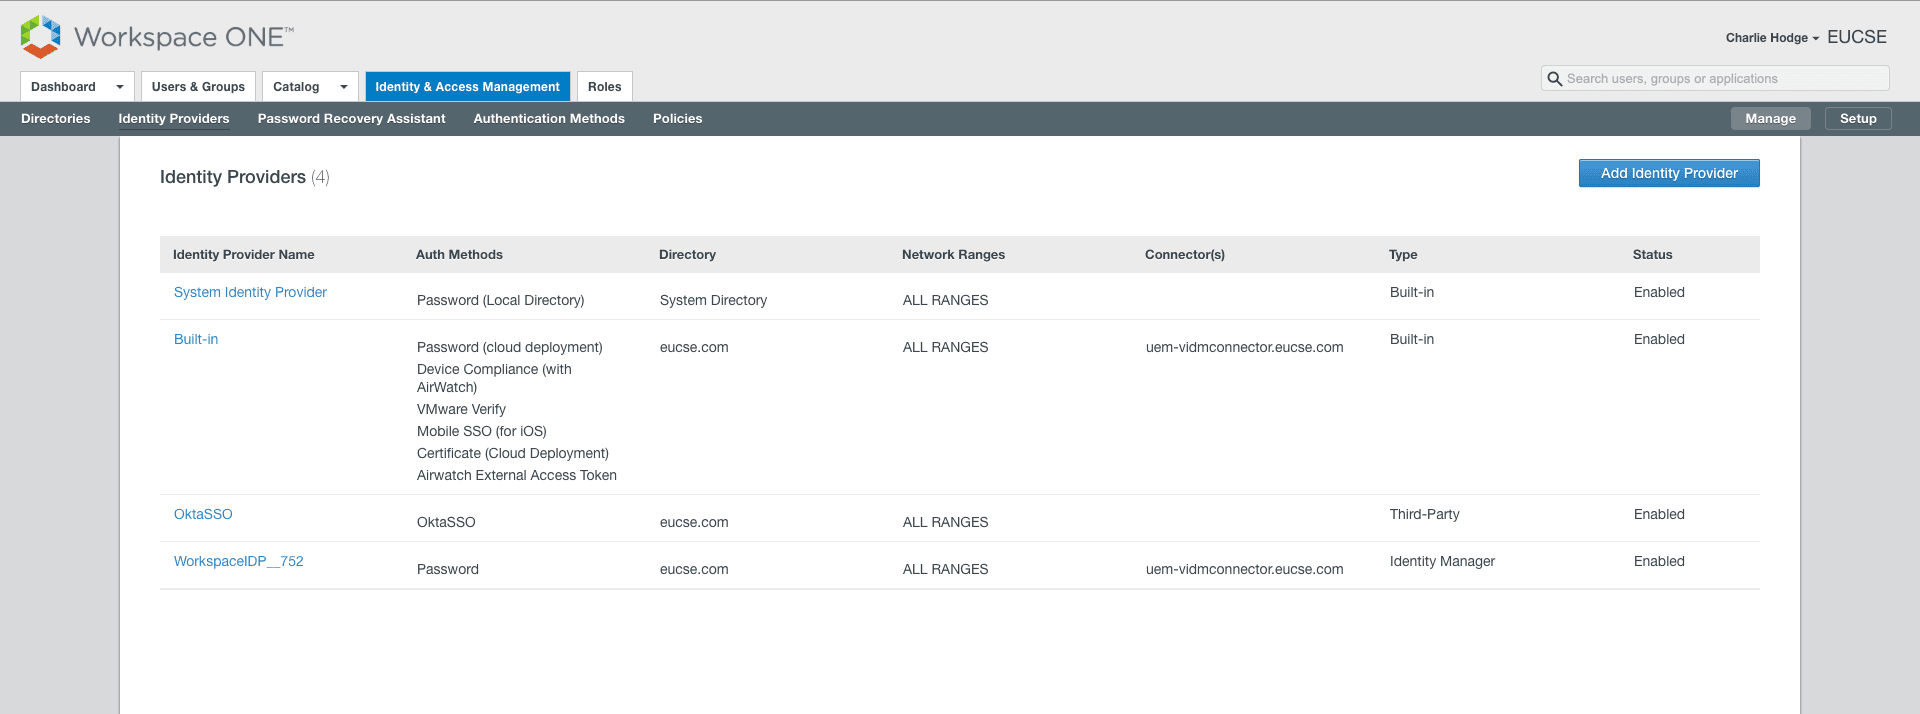1920x714 pixels.
Task: Click Password (cloud deployment) text
Action: click(x=510, y=348)
